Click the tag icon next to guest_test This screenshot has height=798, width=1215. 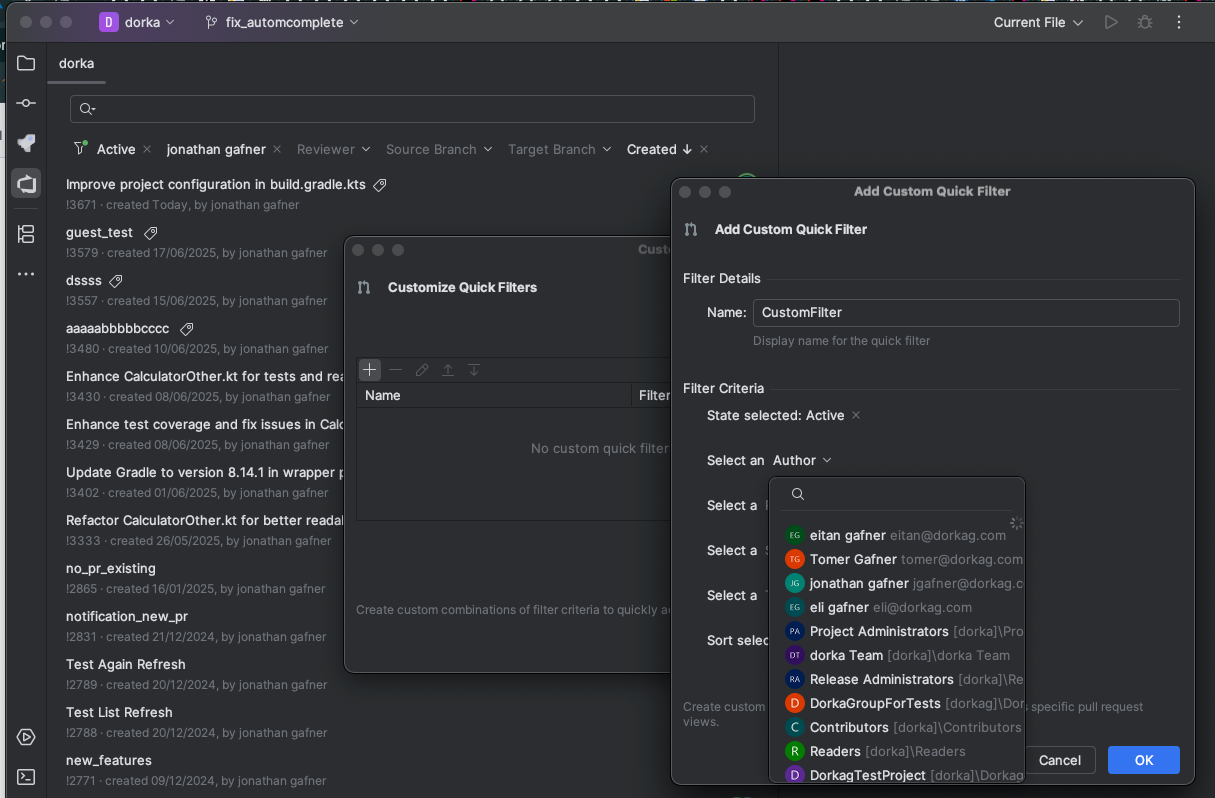(x=151, y=233)
